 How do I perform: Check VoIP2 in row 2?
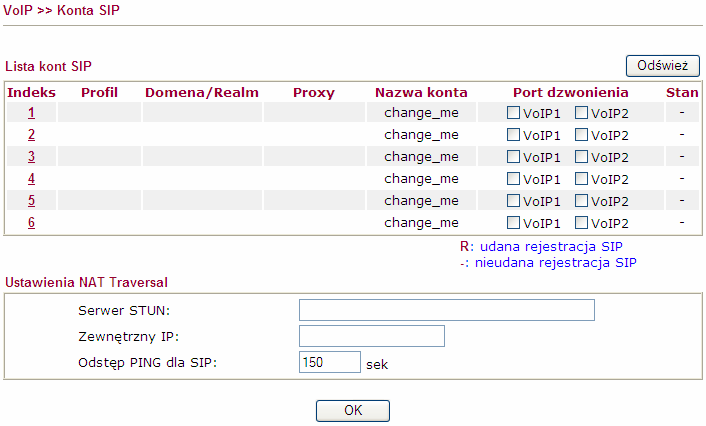[581, 135]
